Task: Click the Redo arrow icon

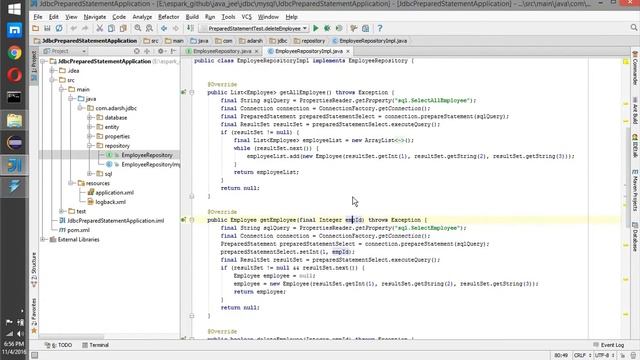Action: coord(85,29)
